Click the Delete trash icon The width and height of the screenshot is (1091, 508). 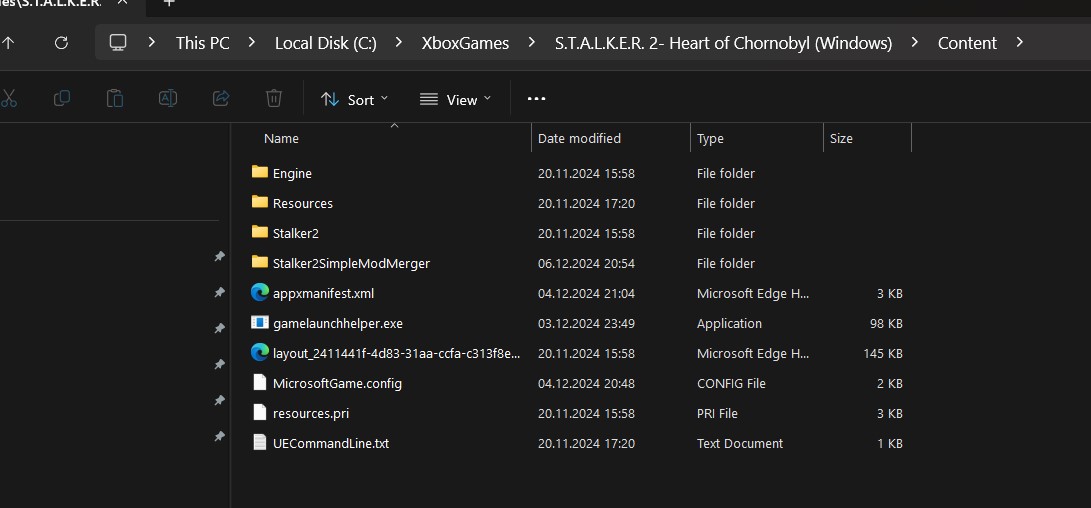click(x=274, y=99)
